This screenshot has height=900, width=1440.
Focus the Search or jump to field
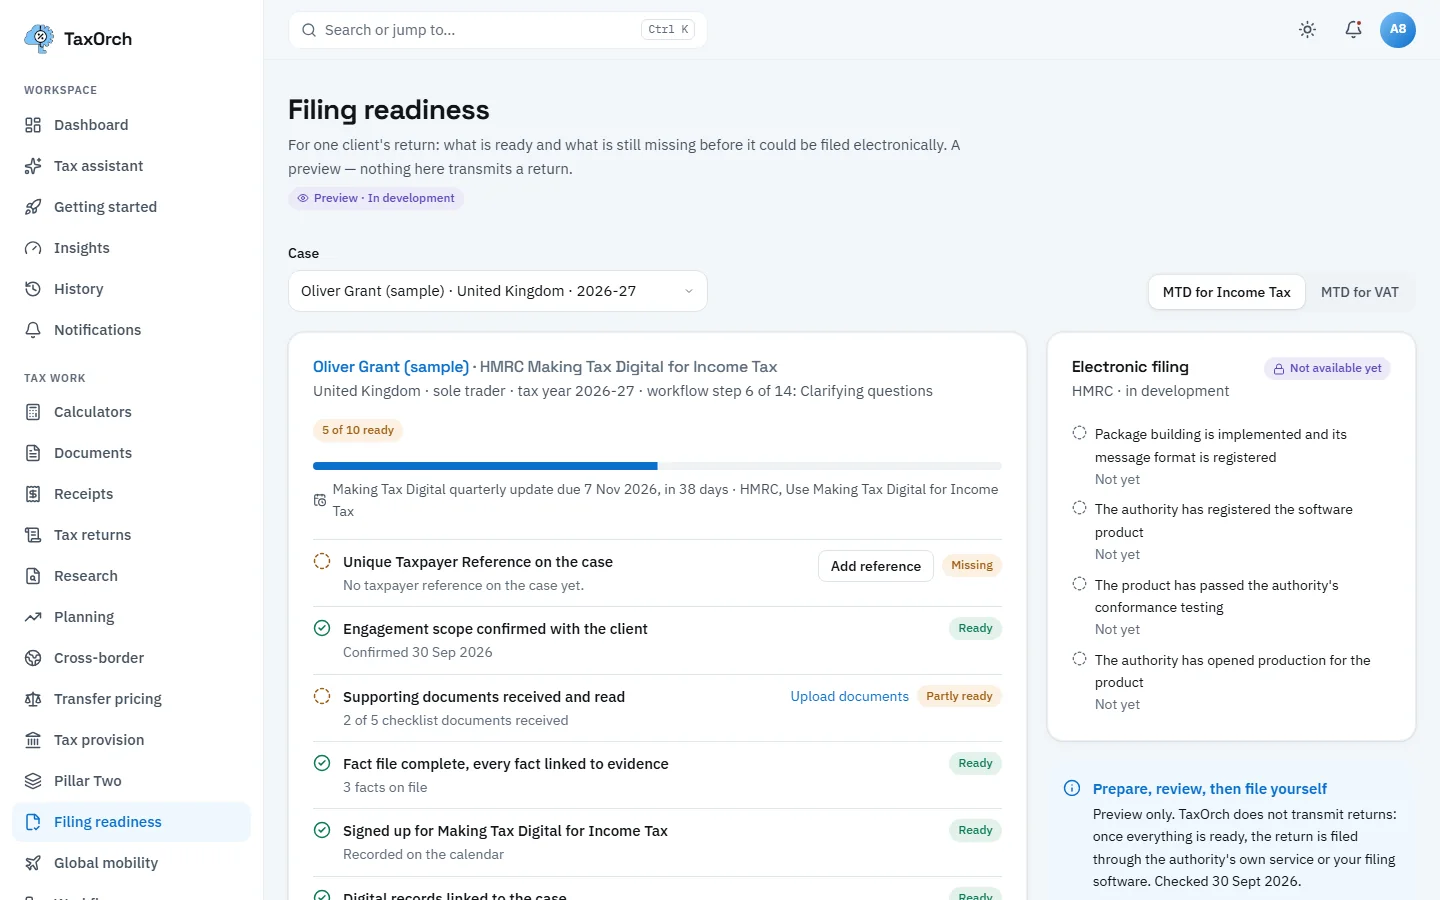497,30
